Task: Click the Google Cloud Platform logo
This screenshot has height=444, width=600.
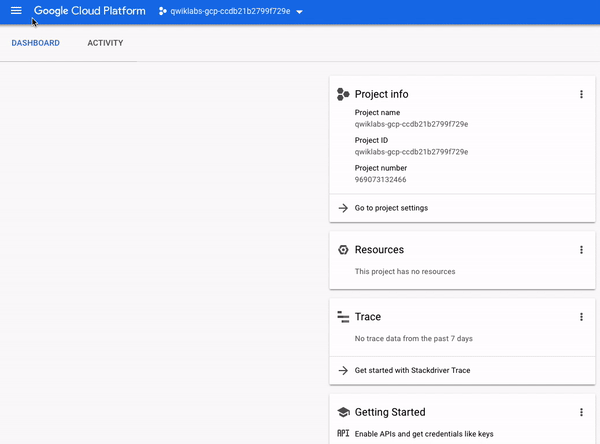Action: coord(90,11)
